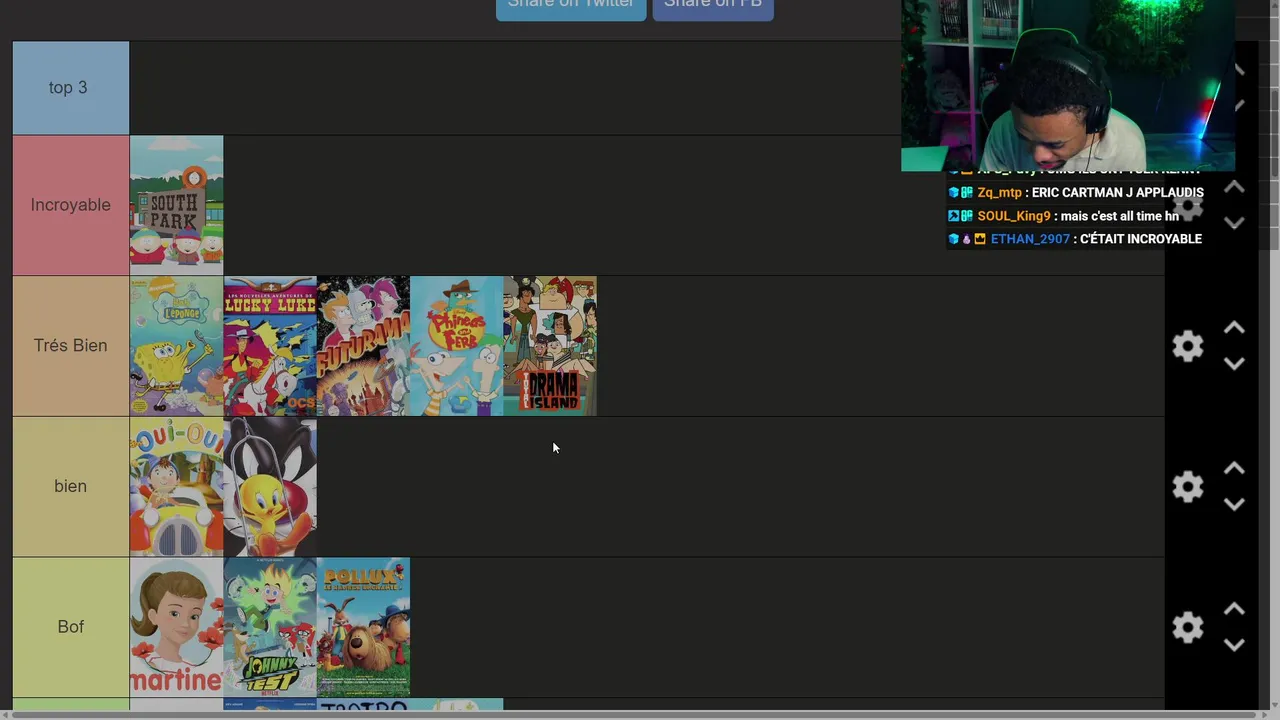Image resolution: width=1280 pixels, height=720 pixels.
Task: Click the top 3 tier label
Action: (71, 88)
